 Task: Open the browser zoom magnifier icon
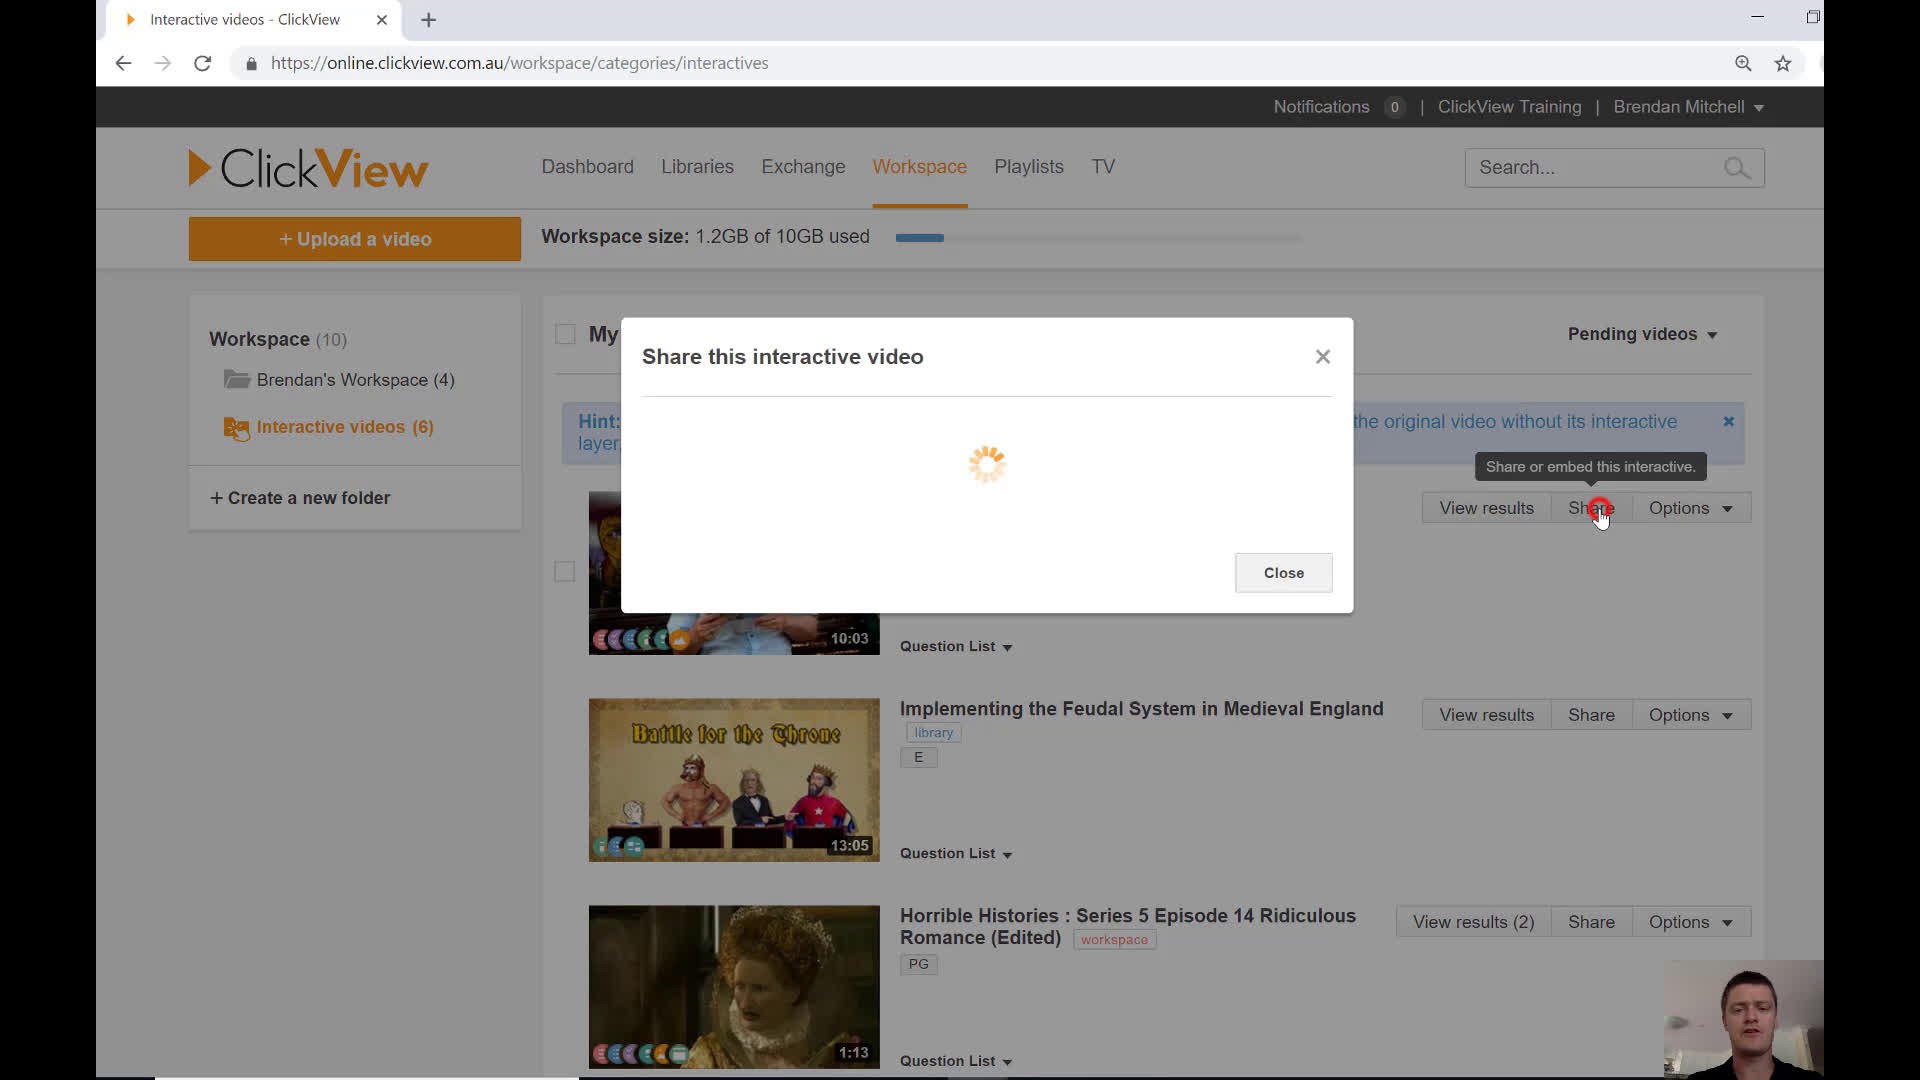(1743, 63)
